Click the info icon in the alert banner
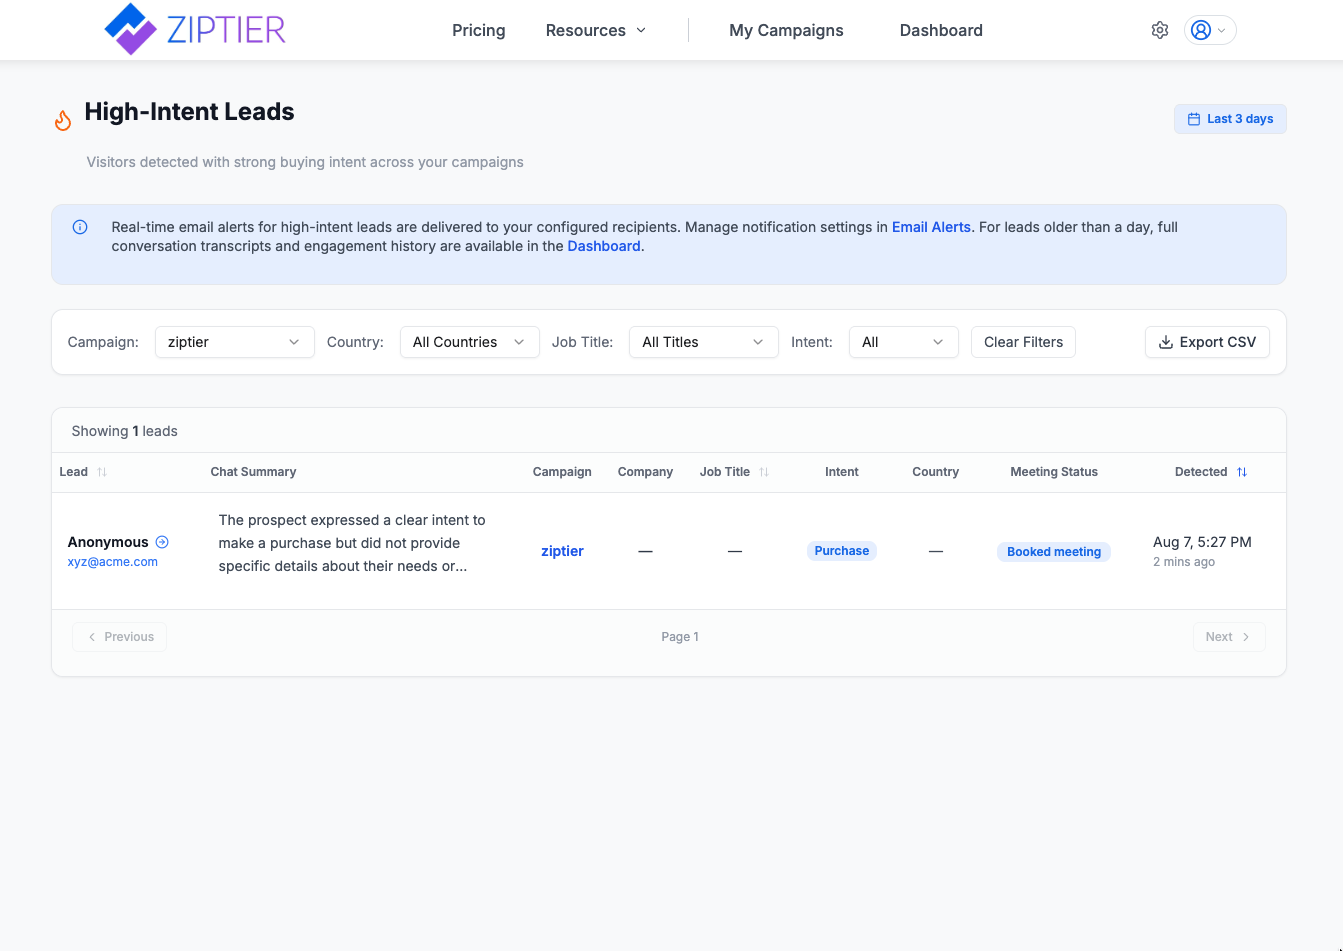1343x951 pixels. [x=80, y=227]
